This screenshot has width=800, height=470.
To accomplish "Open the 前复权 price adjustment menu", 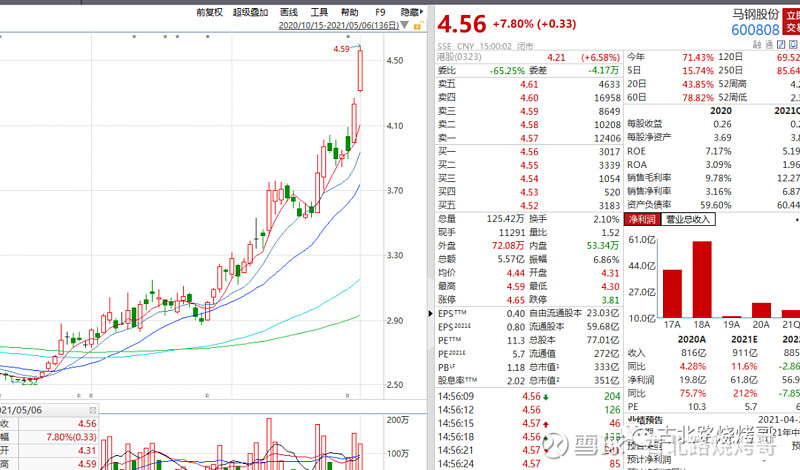I will click(x=209, y=12).
